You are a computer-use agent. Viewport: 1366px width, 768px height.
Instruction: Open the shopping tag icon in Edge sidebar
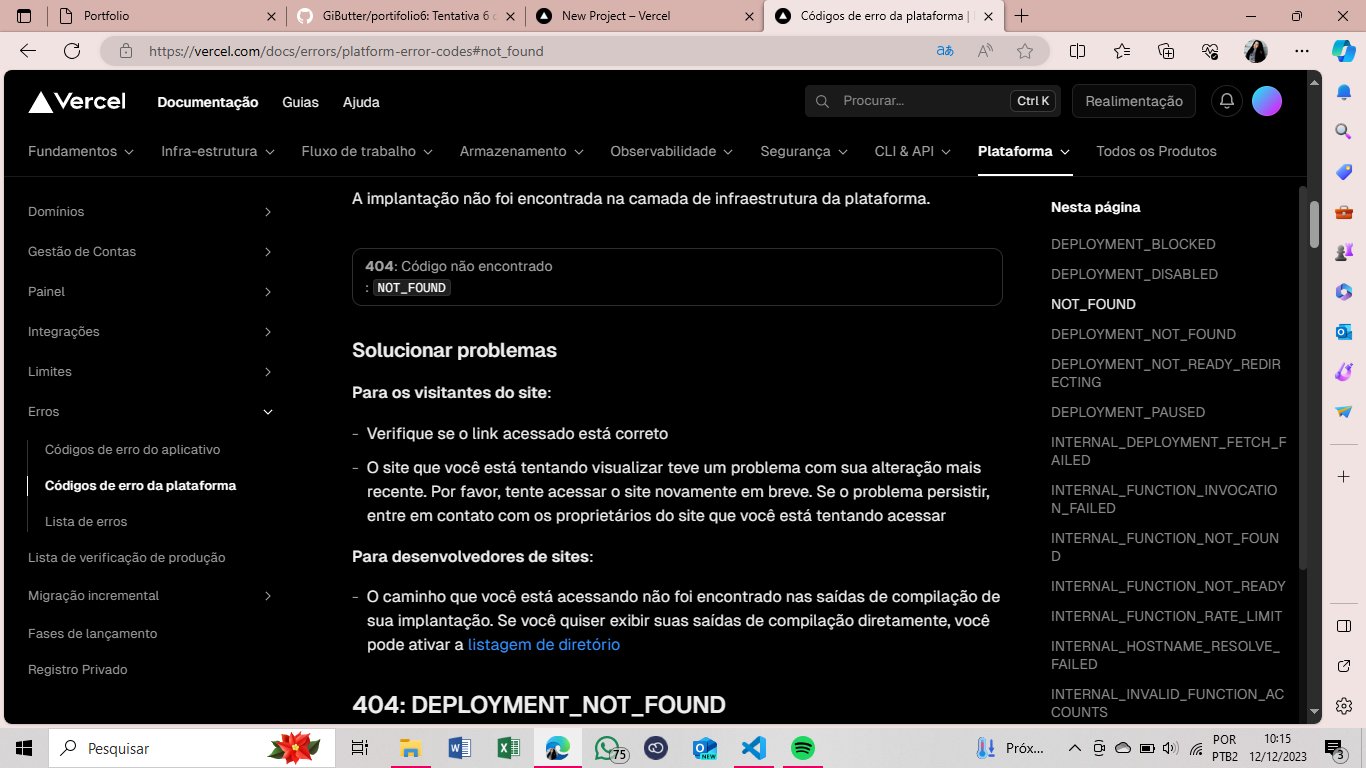coord(1344,171)
